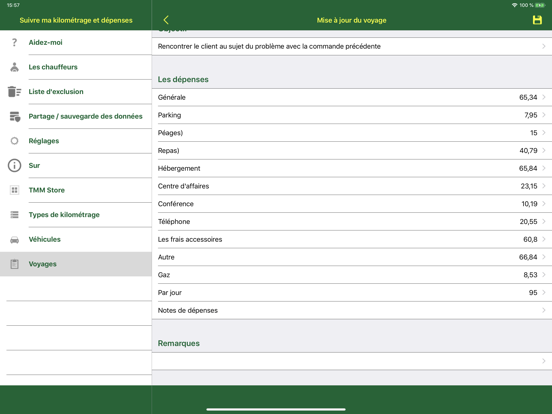Expand the Conférence chevron
This screenshot has height=414, width=552.
[x=544, y=204]
